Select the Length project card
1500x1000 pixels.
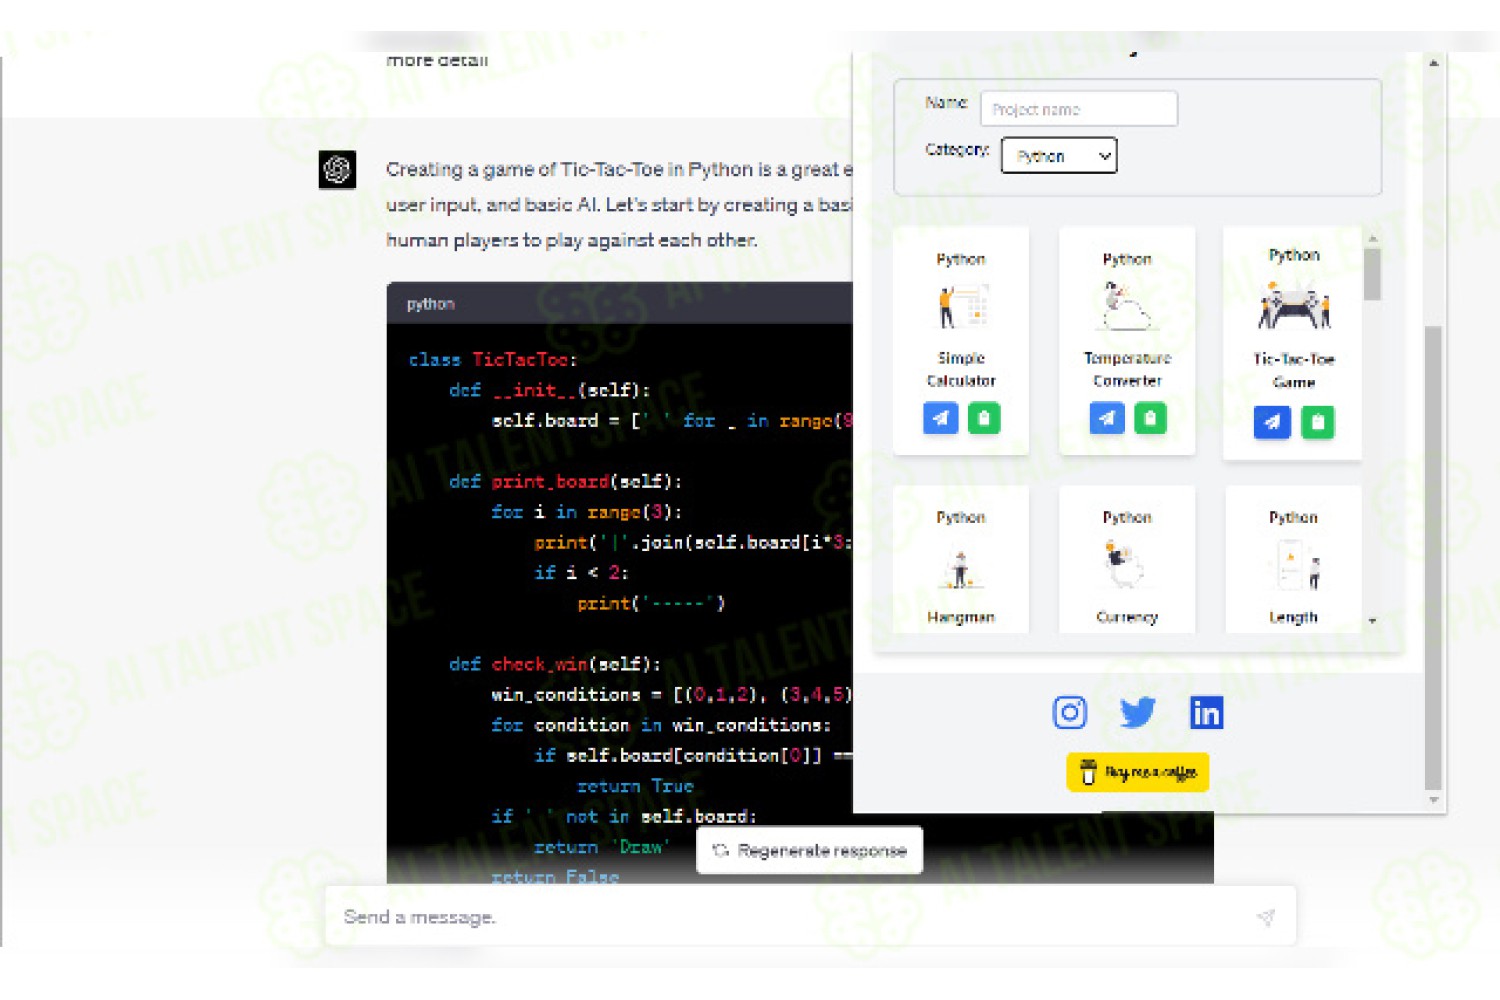(1293, 560)
